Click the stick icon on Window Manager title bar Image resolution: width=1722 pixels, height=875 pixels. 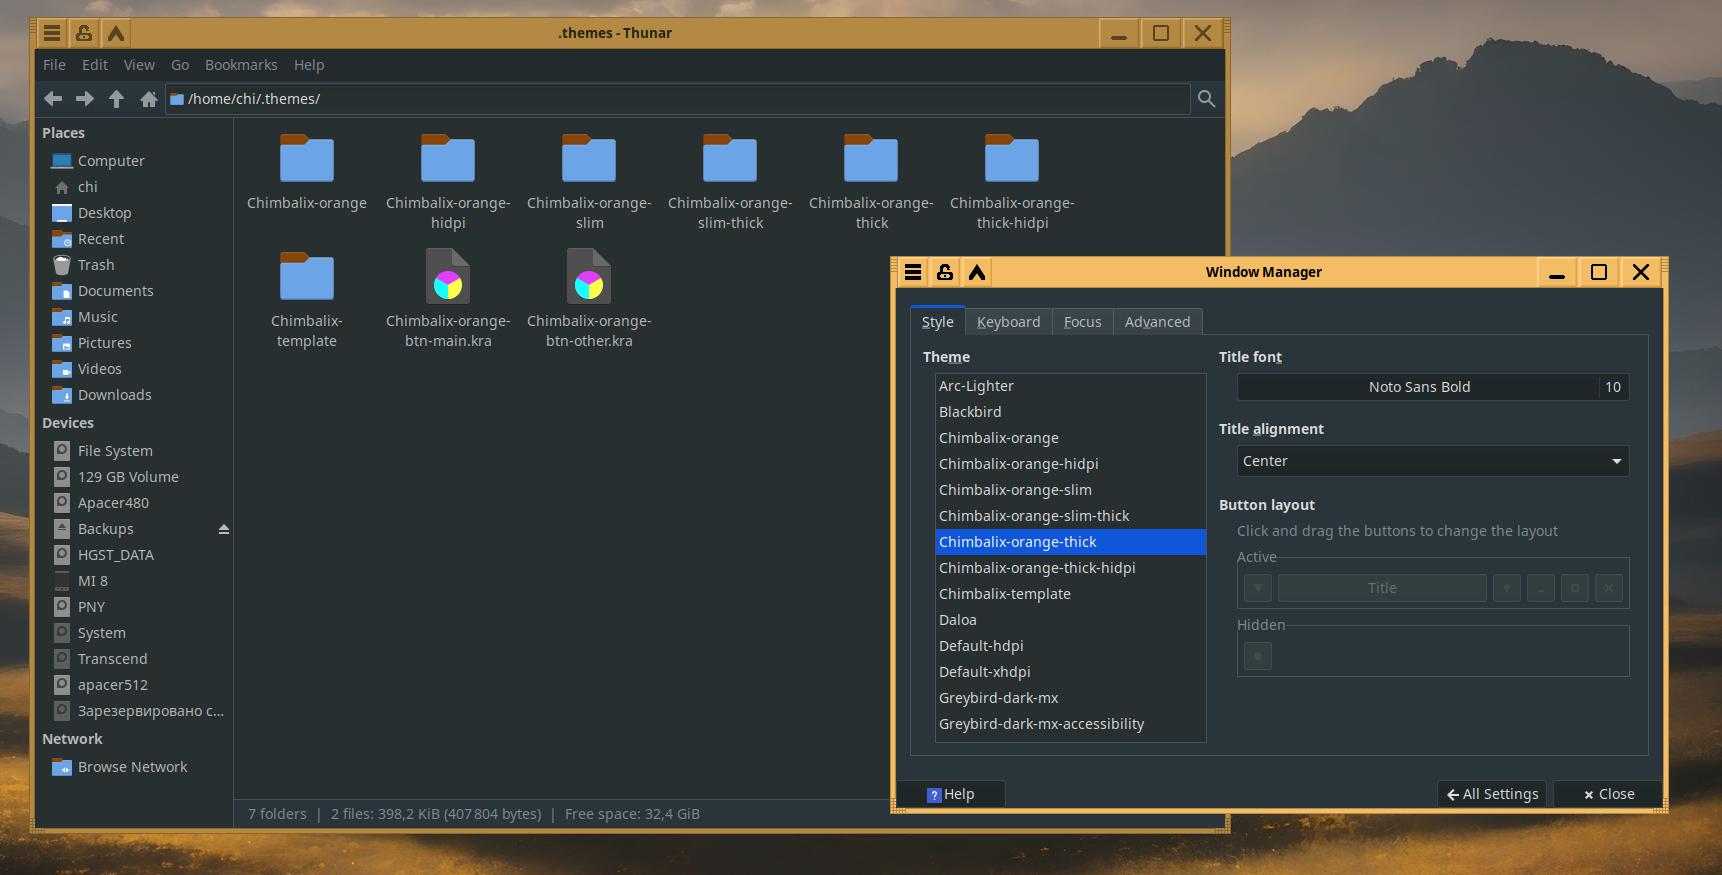945,272
